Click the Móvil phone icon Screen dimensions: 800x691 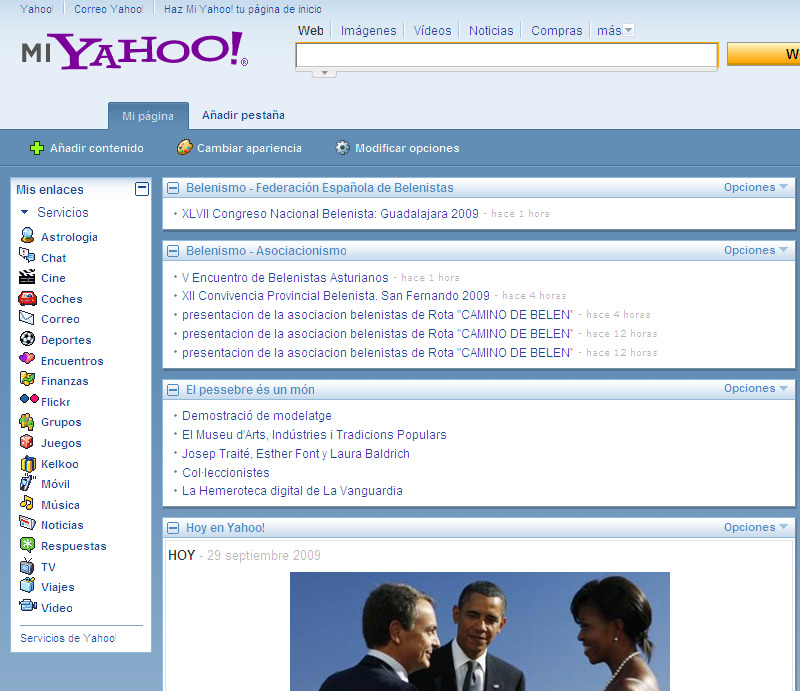(x=27, y=483)
